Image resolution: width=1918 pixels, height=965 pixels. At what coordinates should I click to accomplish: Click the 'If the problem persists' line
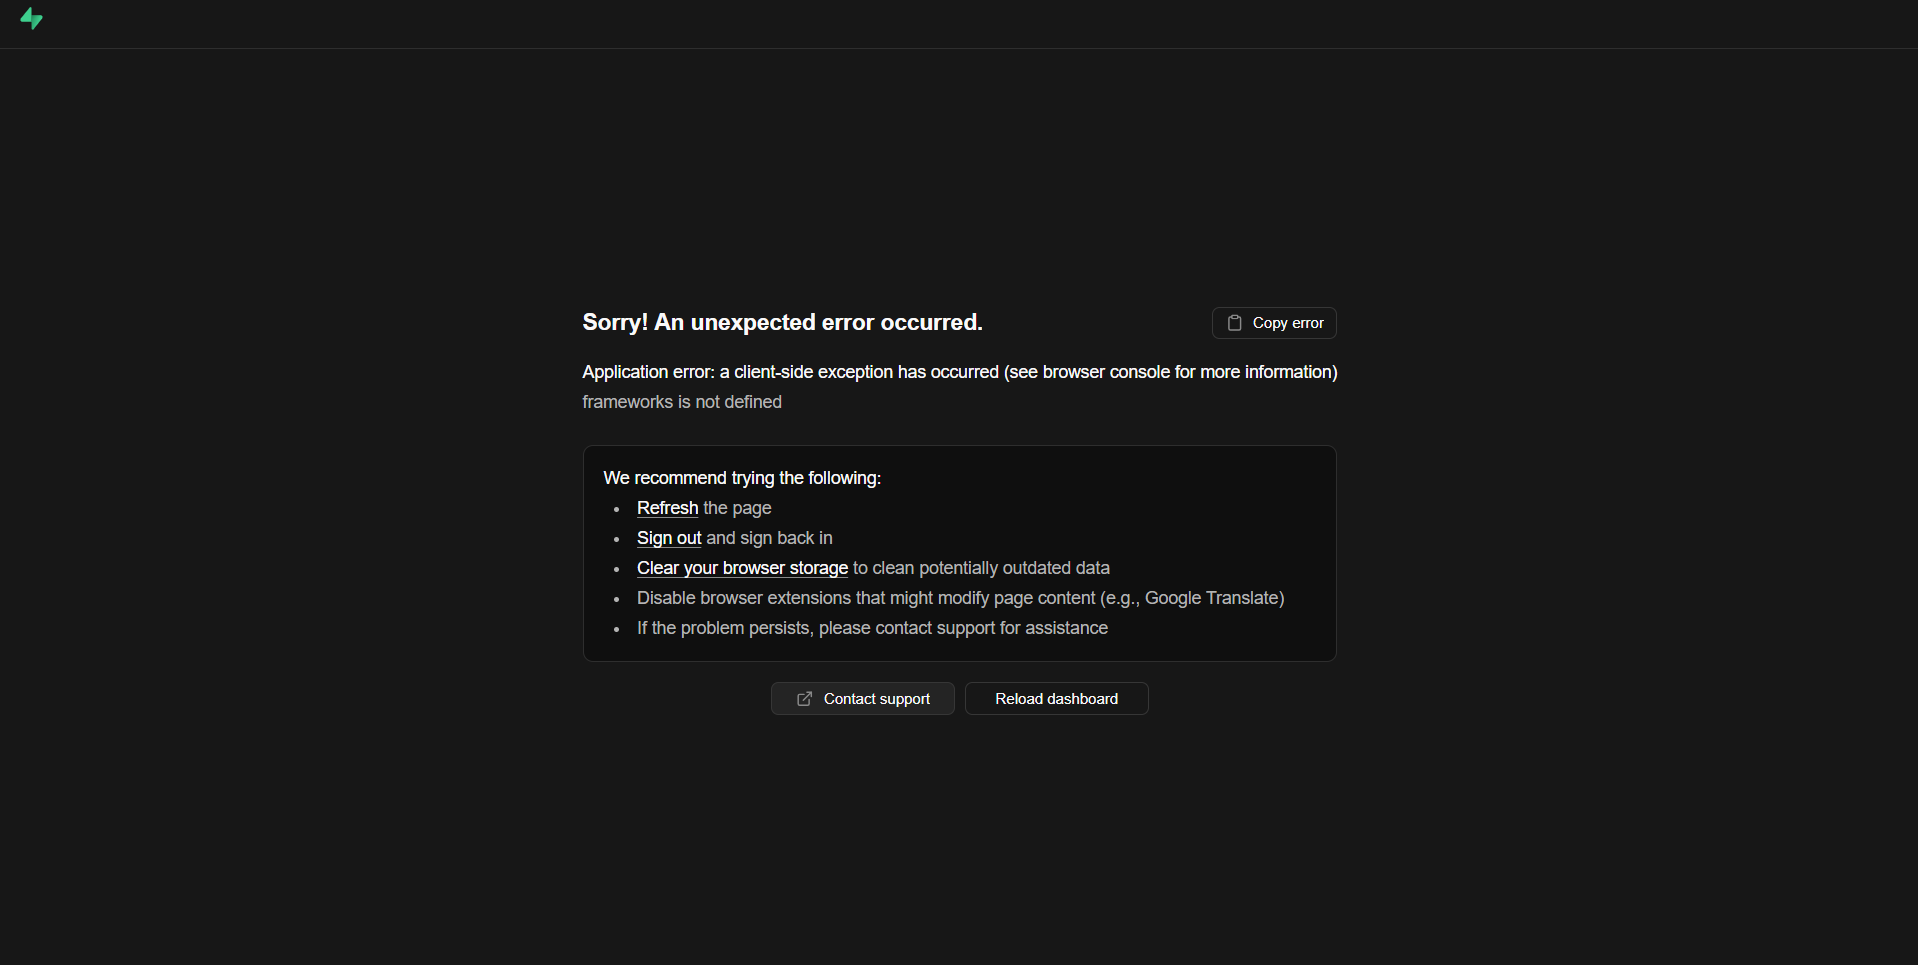[x=872, y=628]
